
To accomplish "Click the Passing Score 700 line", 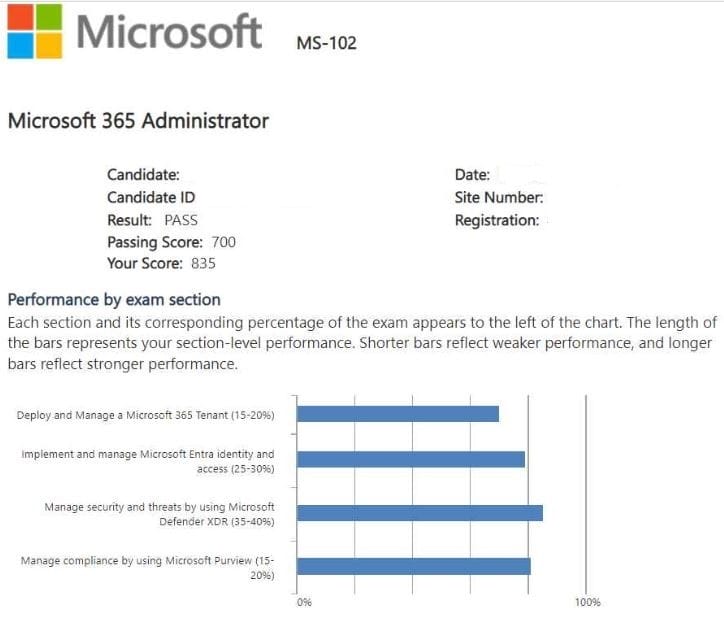I will [171, 242].
